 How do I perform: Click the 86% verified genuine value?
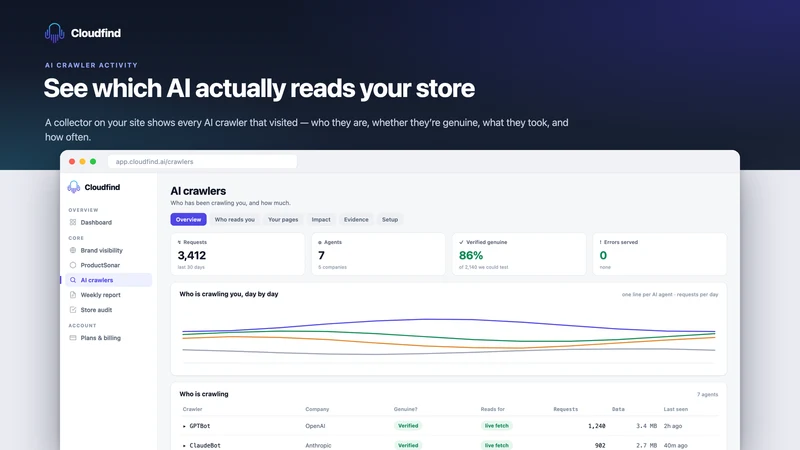pos(471,255)
